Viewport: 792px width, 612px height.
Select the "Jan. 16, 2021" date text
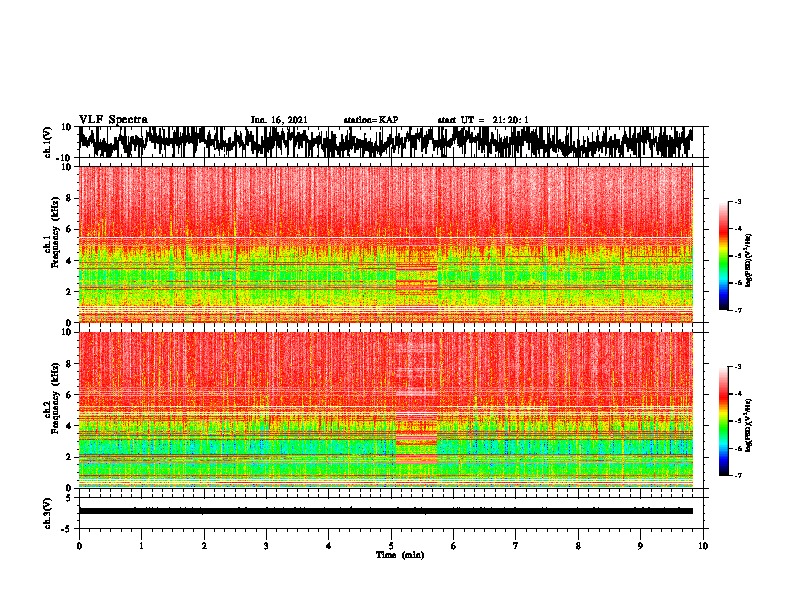click(279, 120)
